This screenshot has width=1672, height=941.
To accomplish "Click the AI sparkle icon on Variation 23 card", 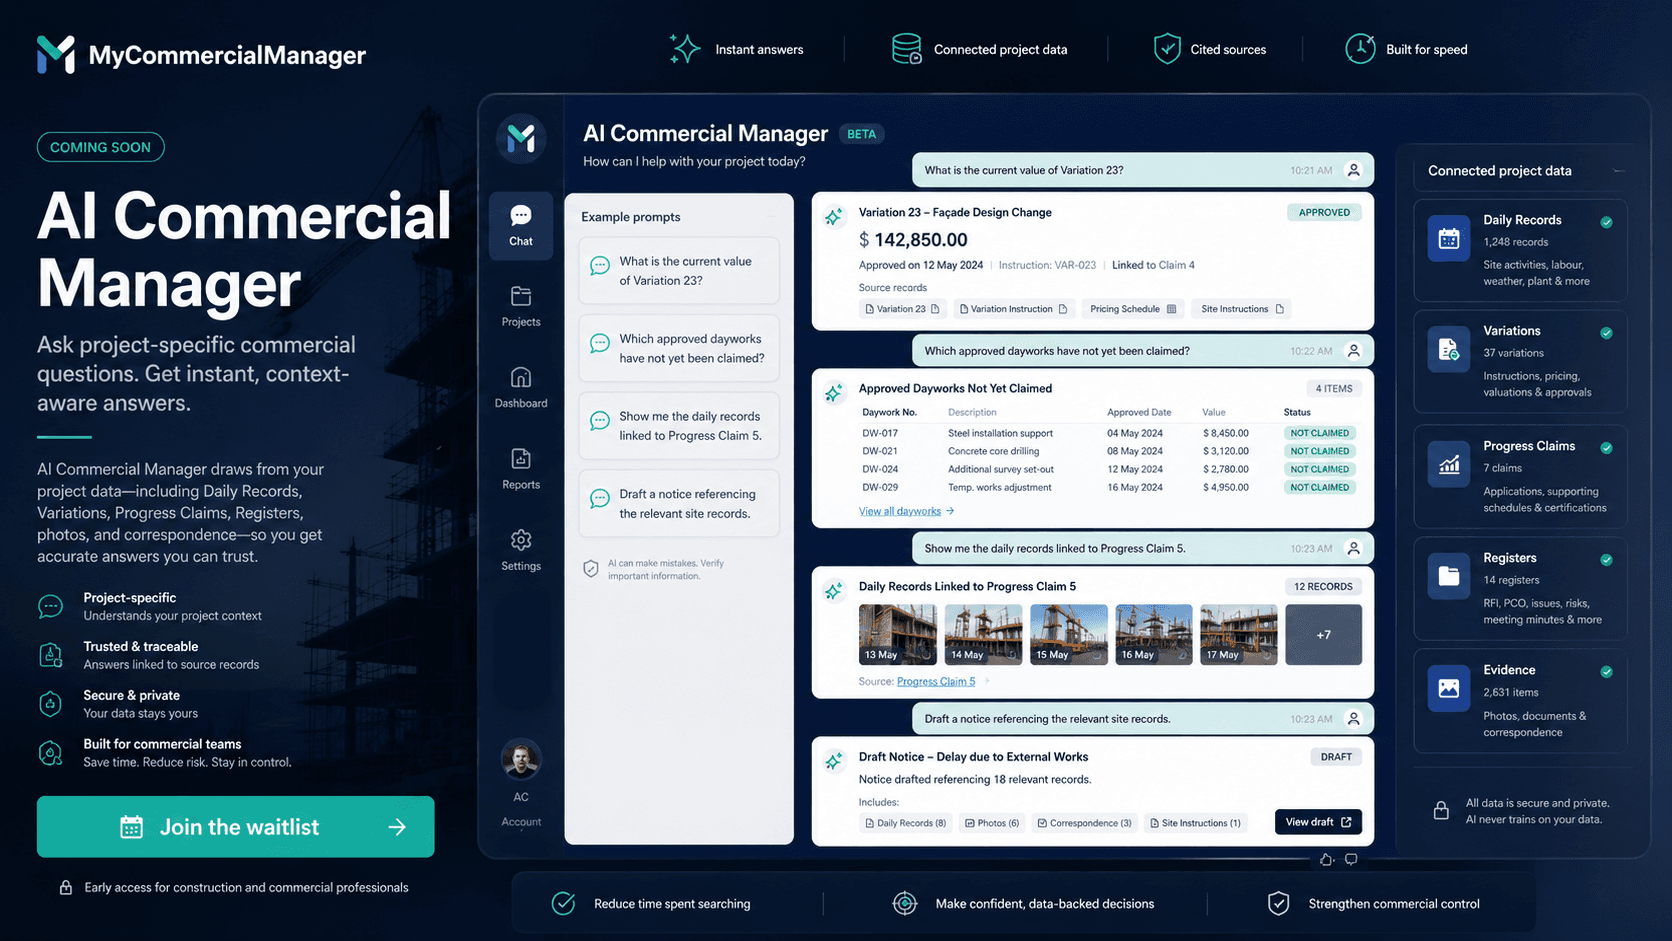I will 834,217.
